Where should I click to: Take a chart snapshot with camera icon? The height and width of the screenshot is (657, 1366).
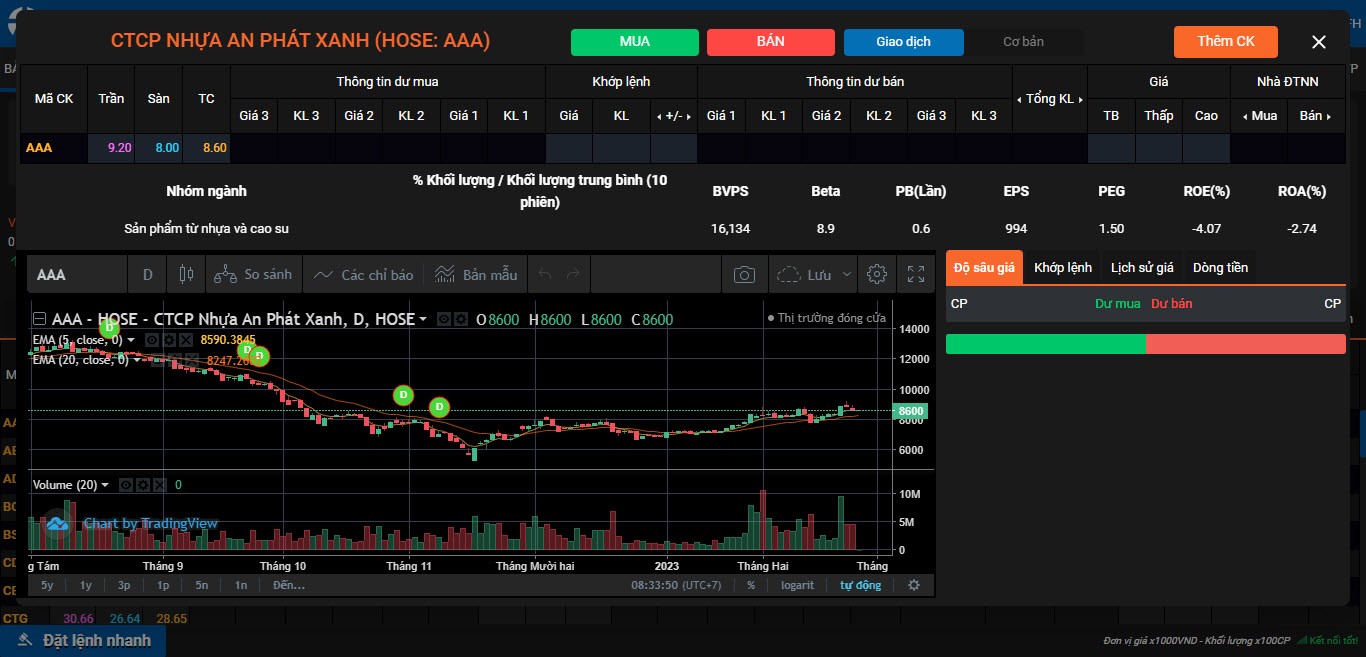coord(744,274)
